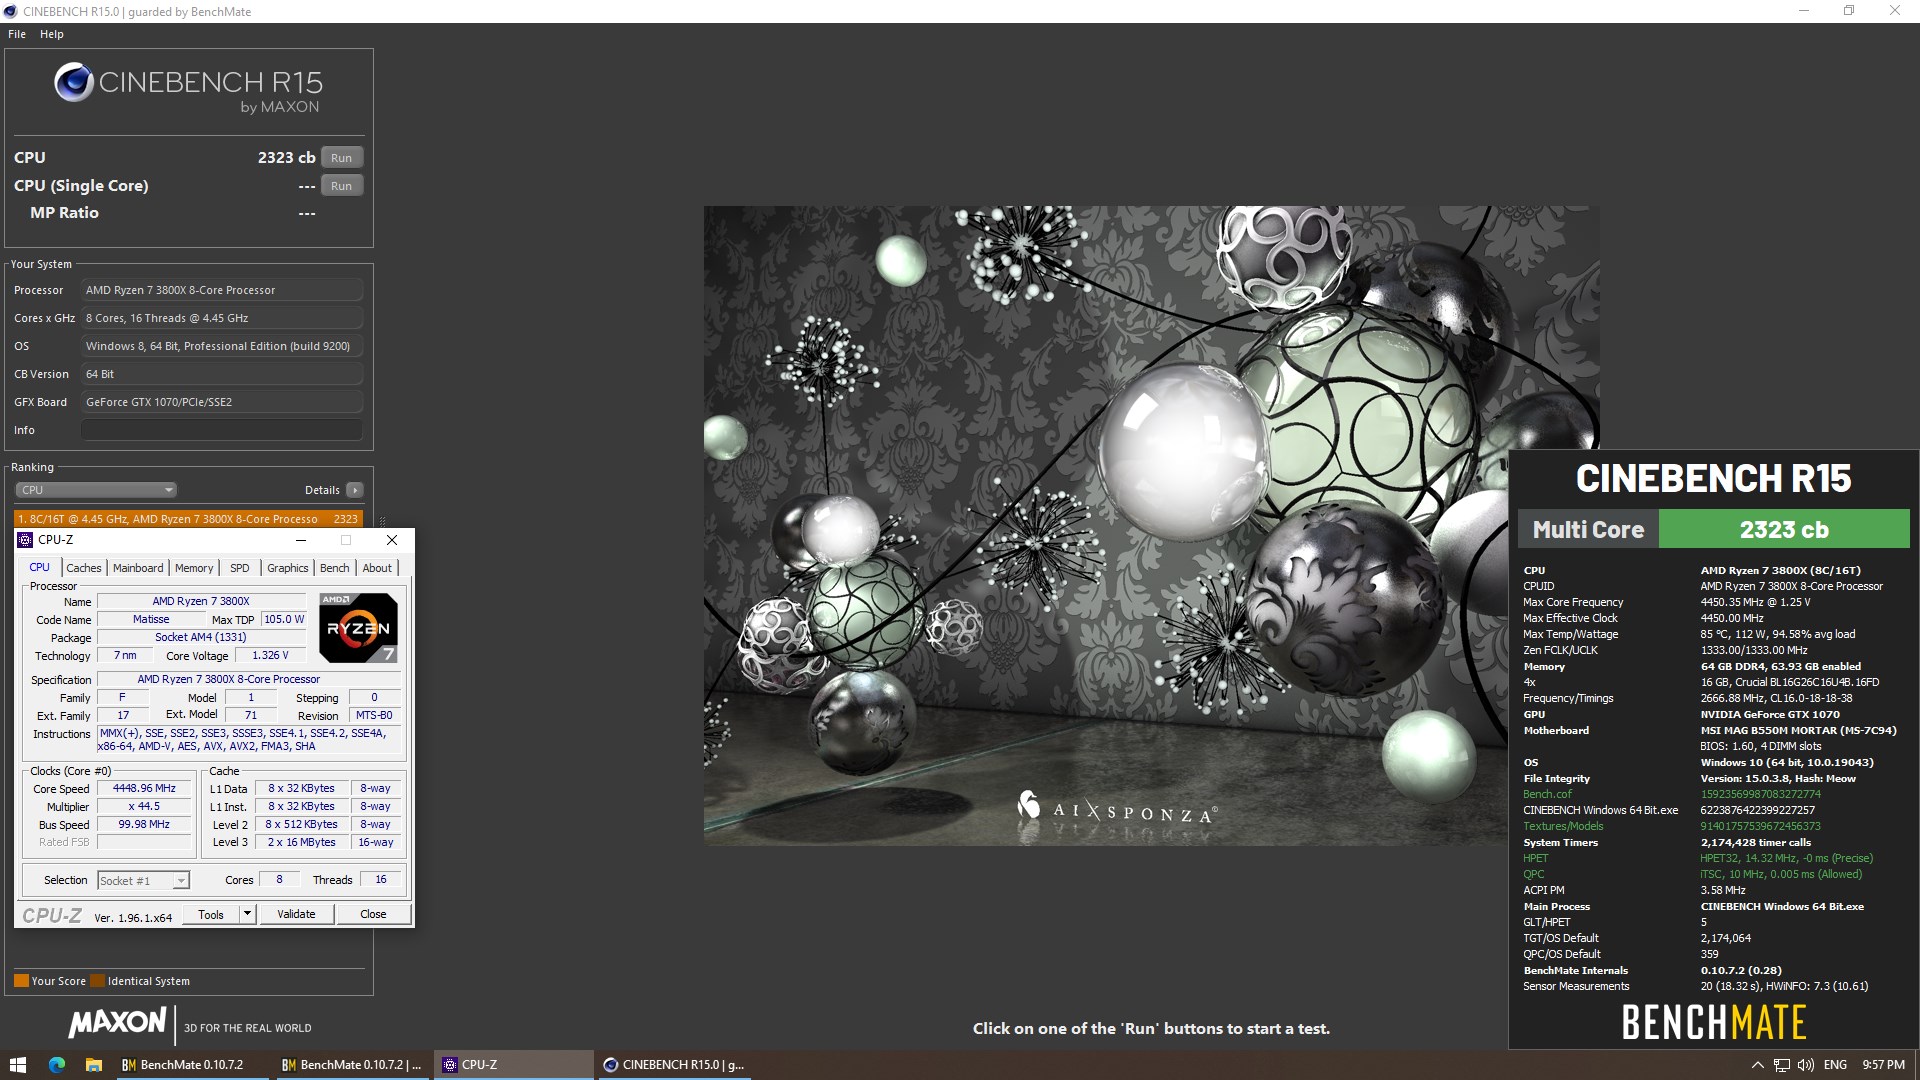Open the 9:57 PM clock
This screenshot has height=1080, width=1920.
point(1883,1065)
